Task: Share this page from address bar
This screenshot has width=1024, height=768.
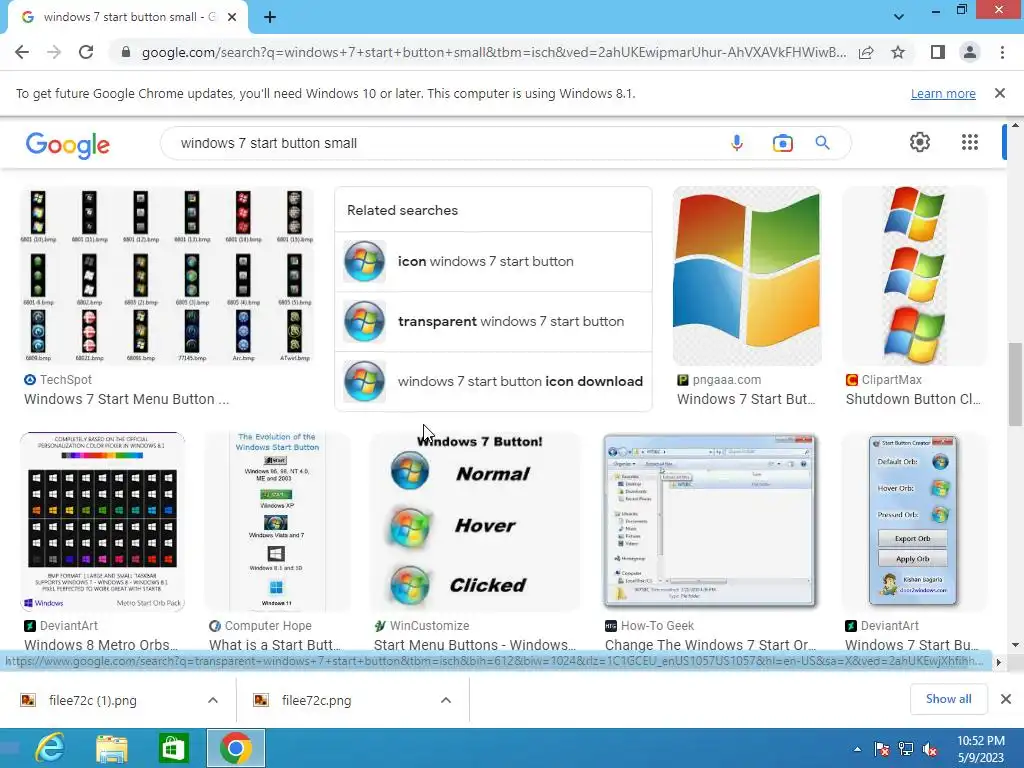Action: [x=866, y=52]
